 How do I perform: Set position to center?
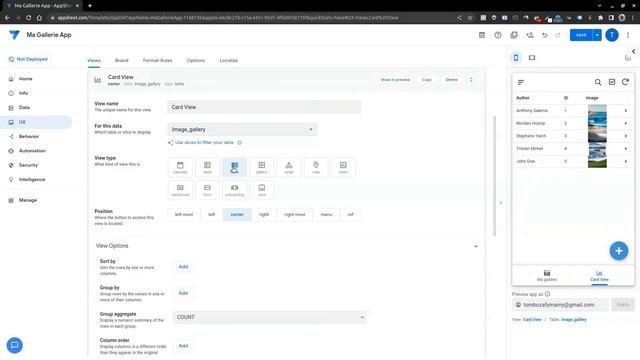(x=237, y=214)
